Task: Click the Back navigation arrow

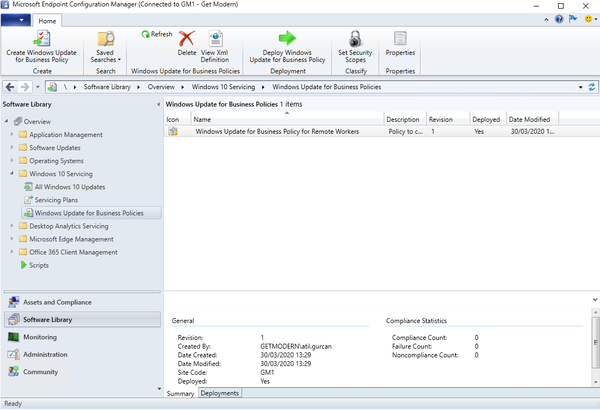Action: (x=10, y=87)
